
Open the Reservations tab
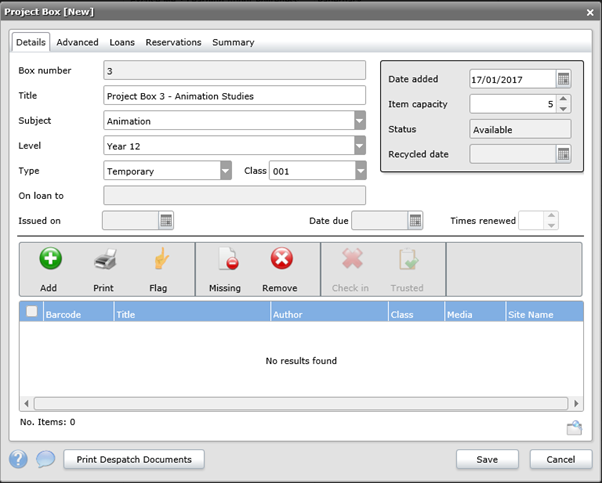pyautogui.click(x=173, y=42)
